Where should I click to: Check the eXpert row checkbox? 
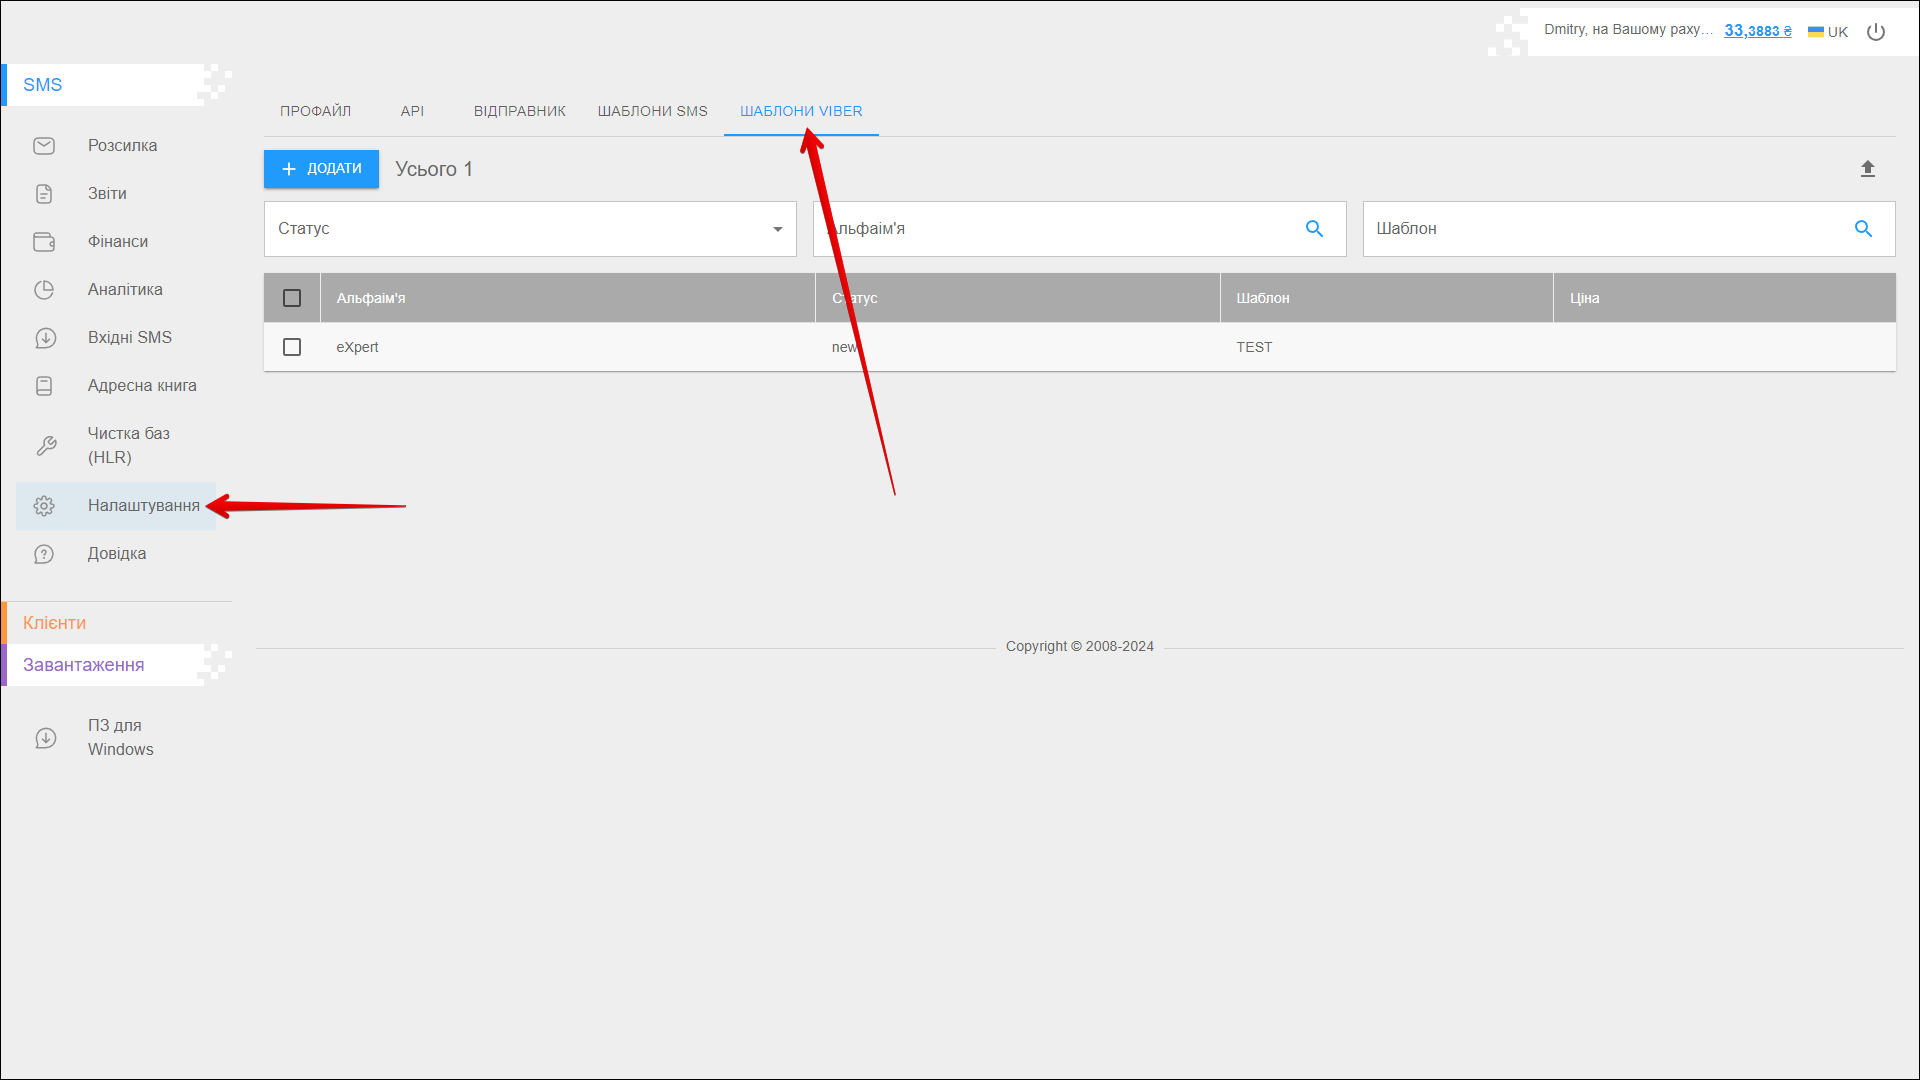coord(292,347)
